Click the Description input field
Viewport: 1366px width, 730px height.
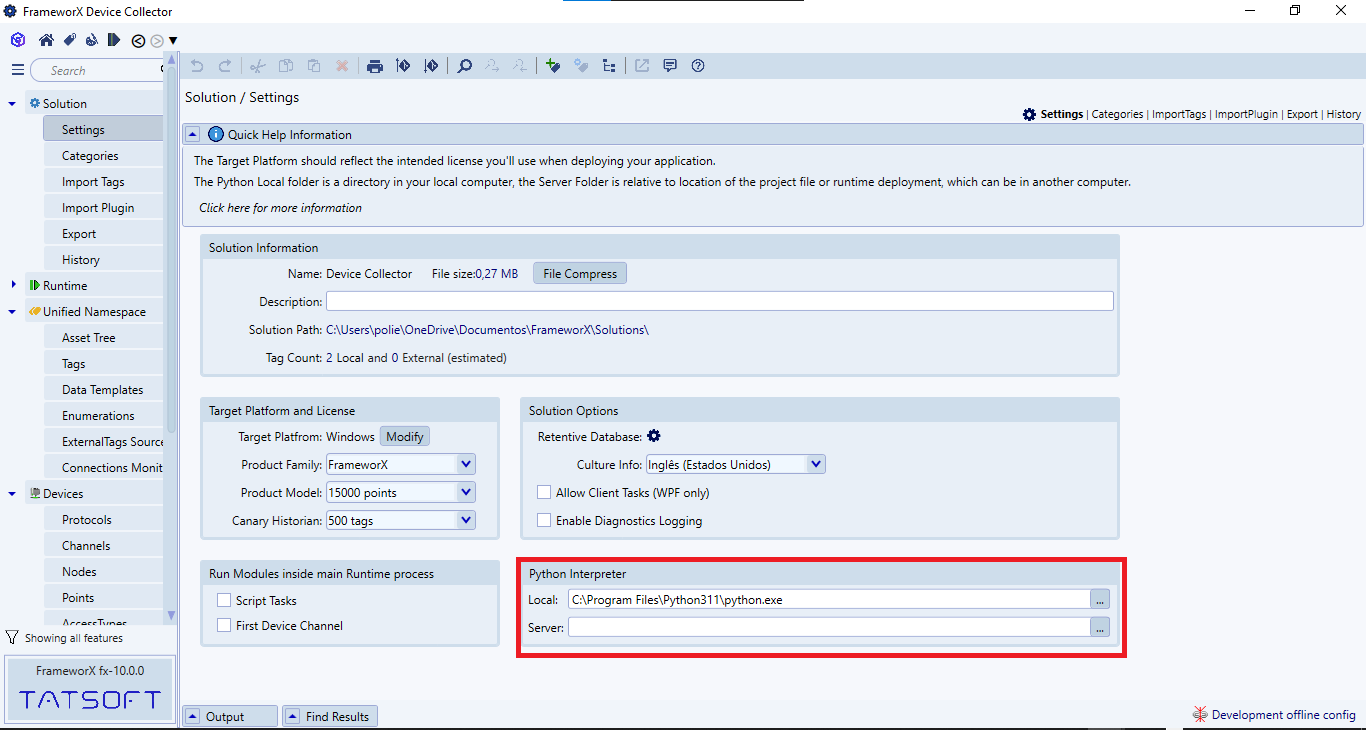(719, 301)
